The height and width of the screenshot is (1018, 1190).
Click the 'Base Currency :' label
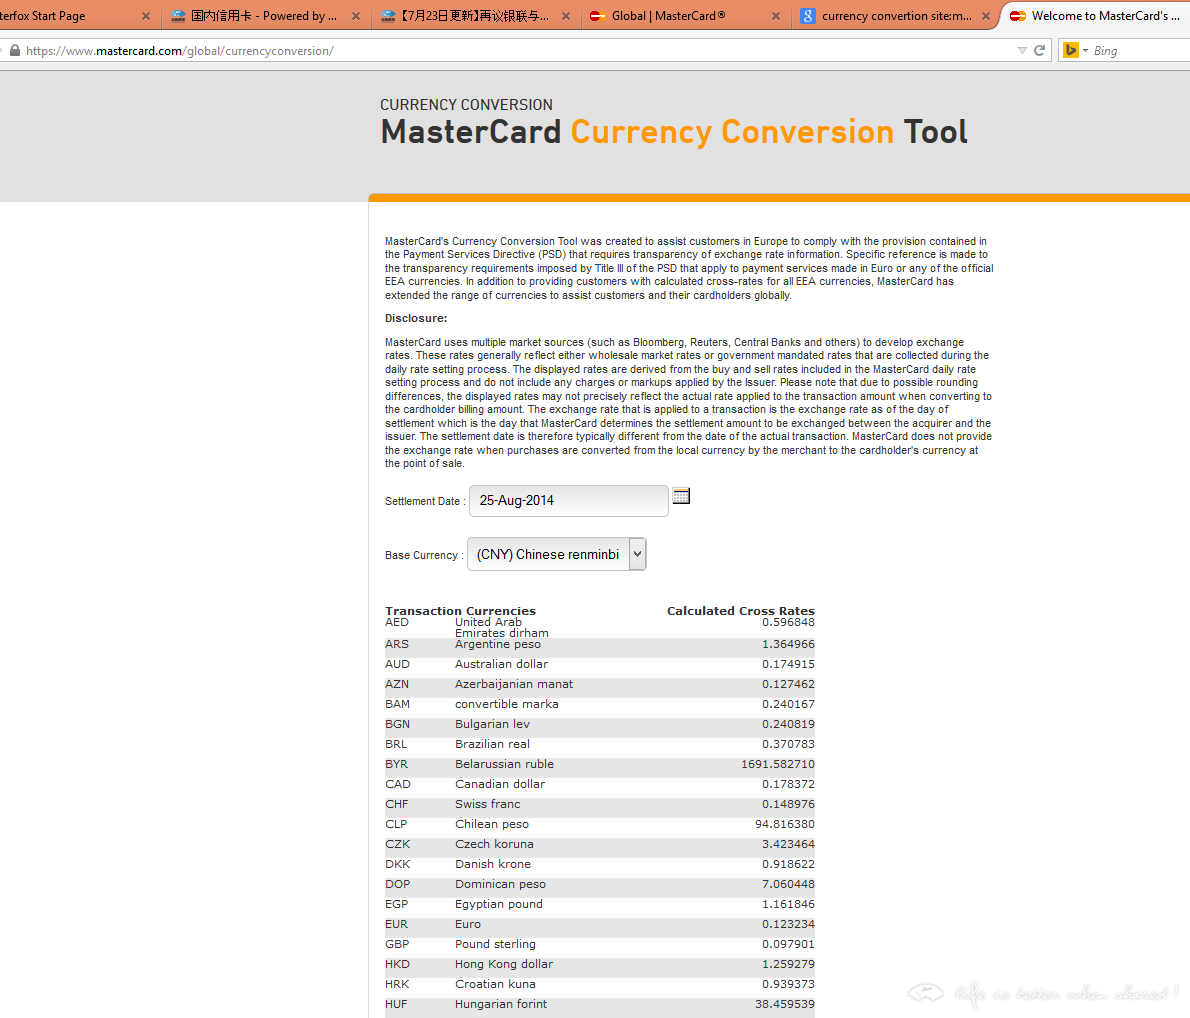424,555
